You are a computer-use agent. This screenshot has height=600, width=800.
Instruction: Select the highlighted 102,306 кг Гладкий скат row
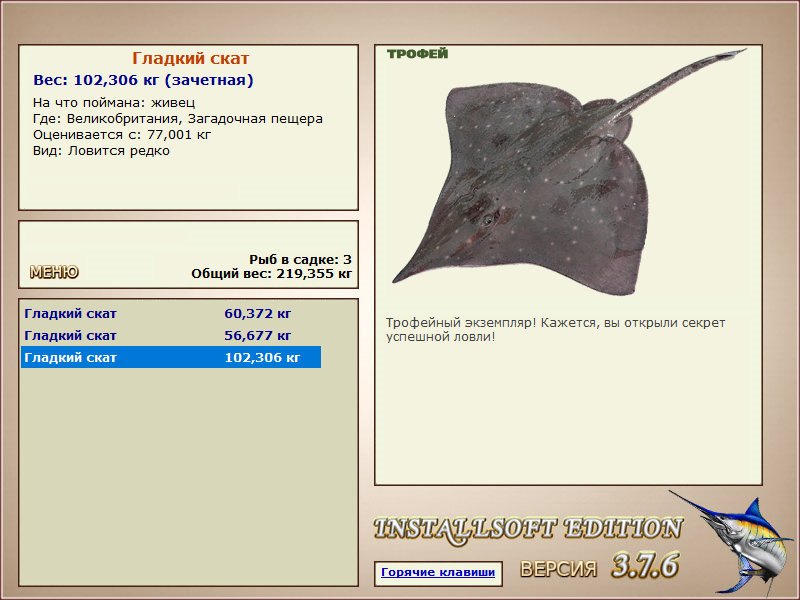[x=171, y=357]
